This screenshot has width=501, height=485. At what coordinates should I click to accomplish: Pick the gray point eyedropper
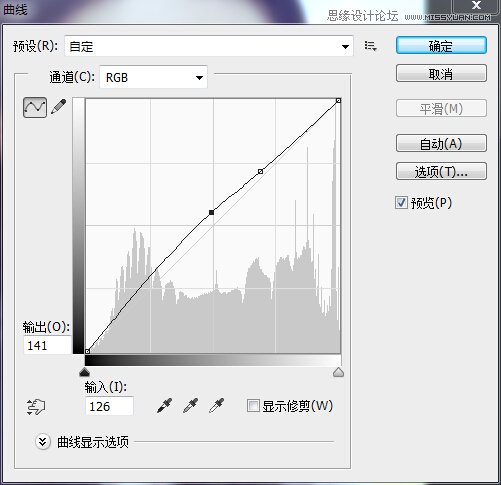(x=191, y=406)
